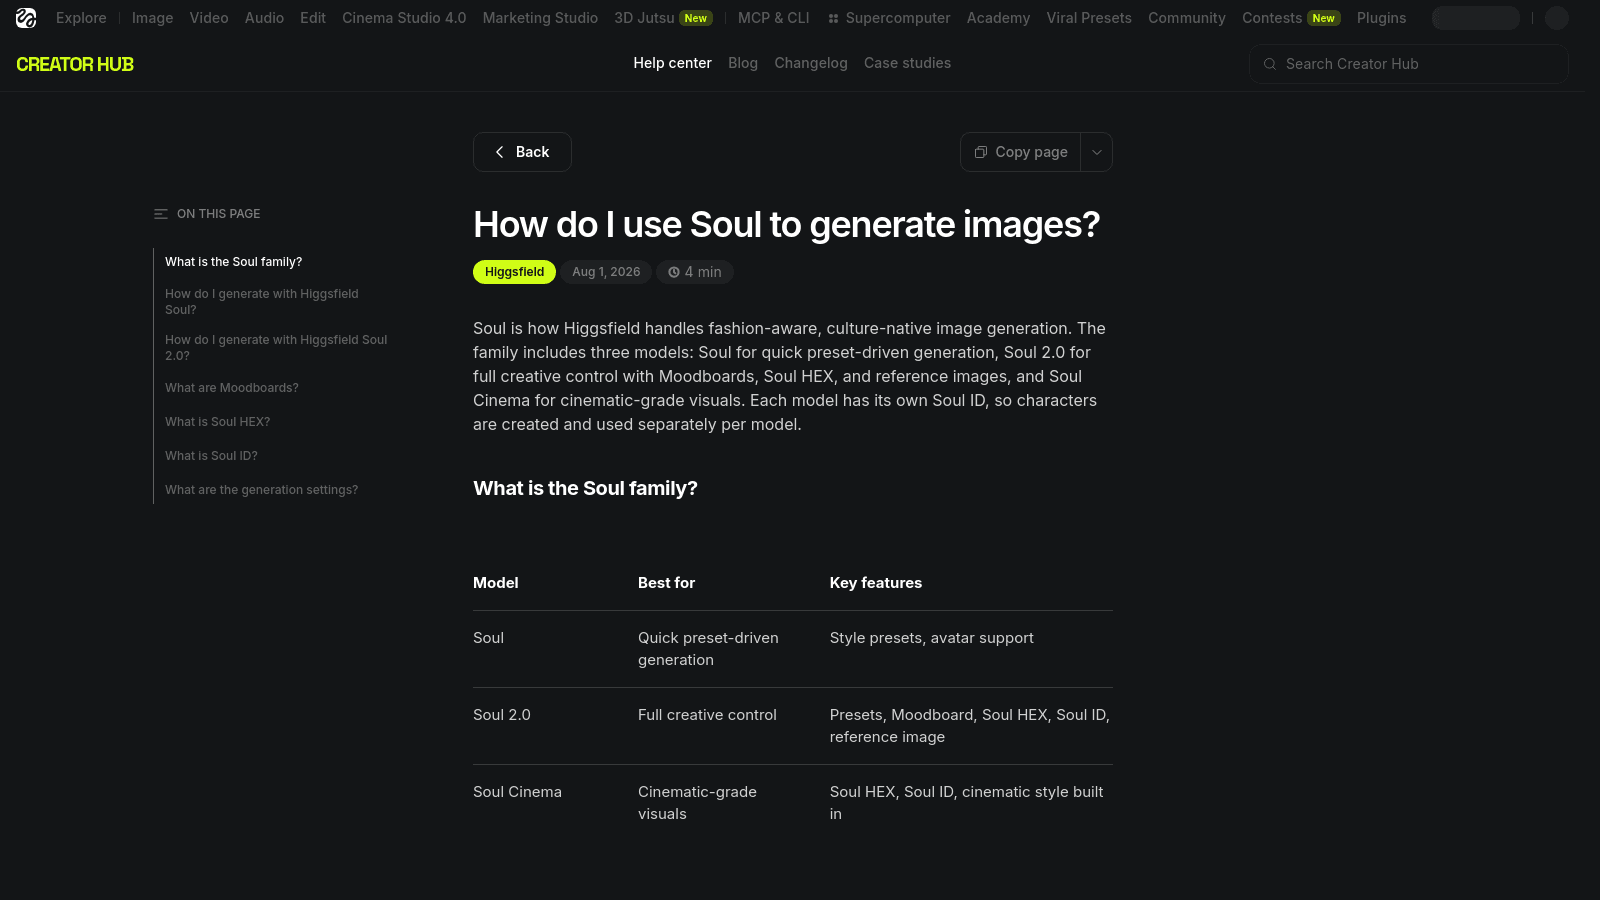Open the Image menu
This screenshot has height=900, width=1600.
152,18
